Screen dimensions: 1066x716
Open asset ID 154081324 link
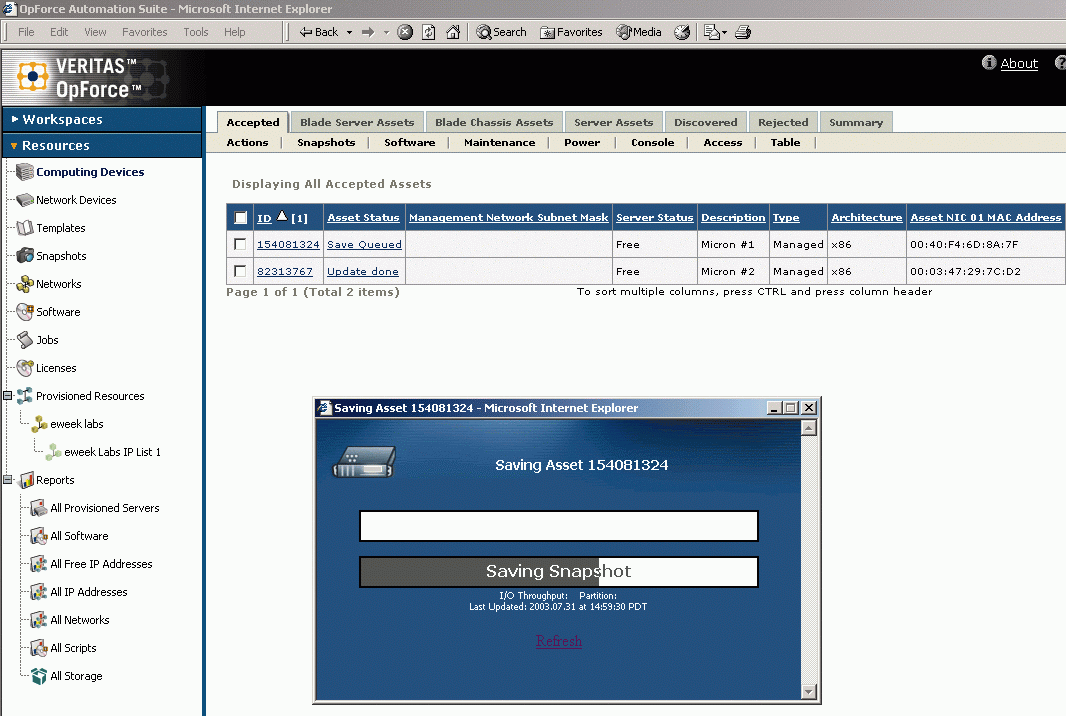click(x=288, y=244)
